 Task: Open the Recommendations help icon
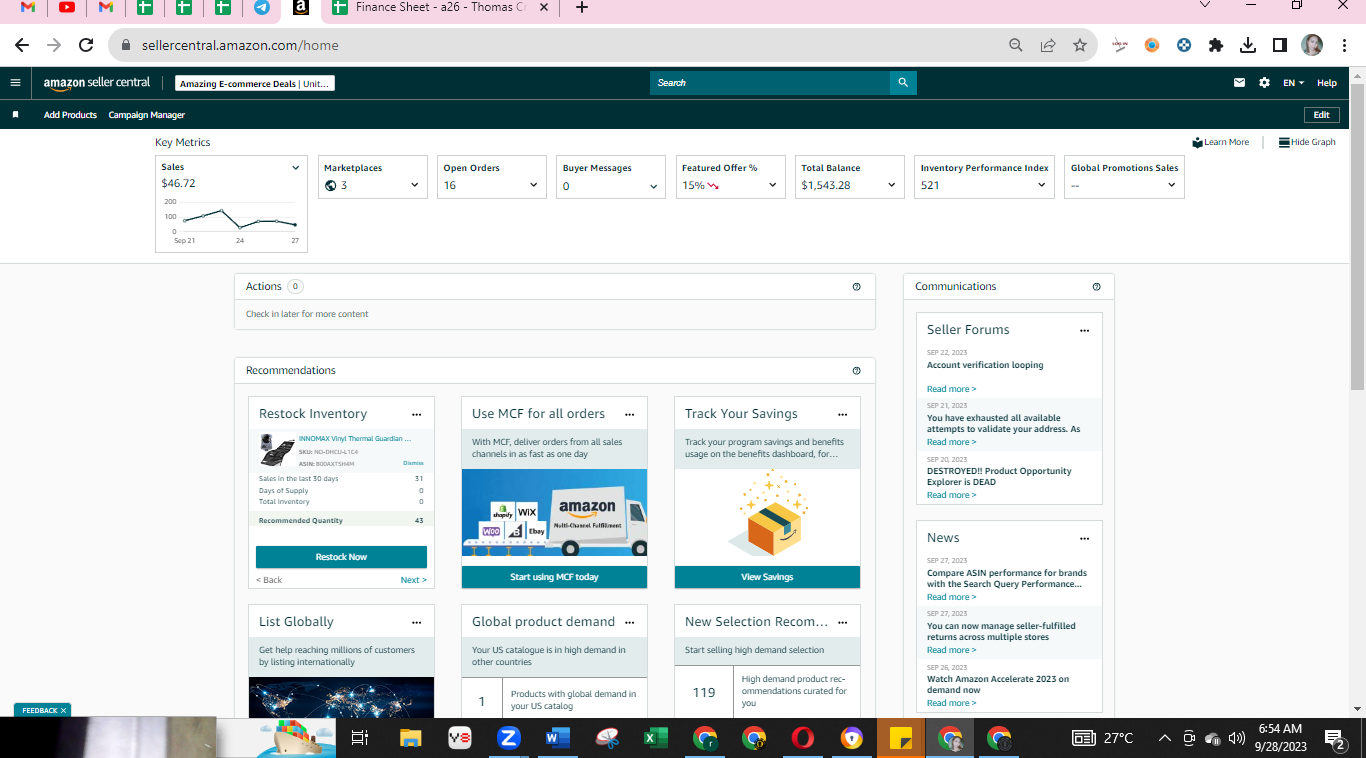point(856,371)
